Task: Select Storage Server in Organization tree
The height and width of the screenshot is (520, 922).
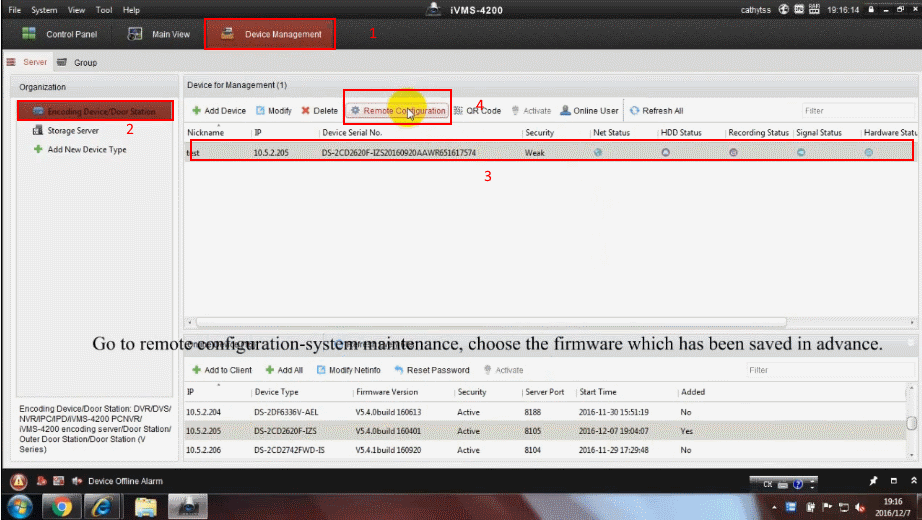Action: [x=73, y=130]
